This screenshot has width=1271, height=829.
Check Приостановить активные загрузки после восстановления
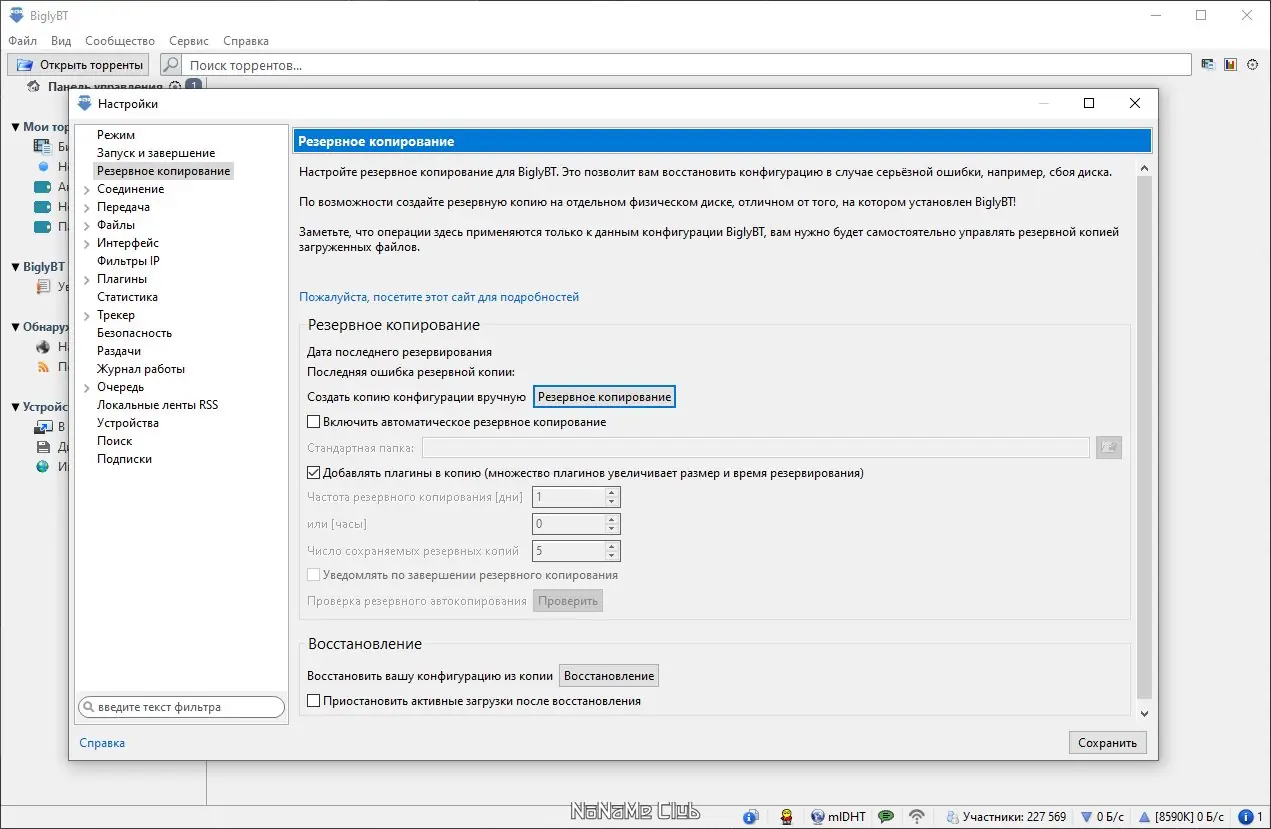[x=314, y=701]
